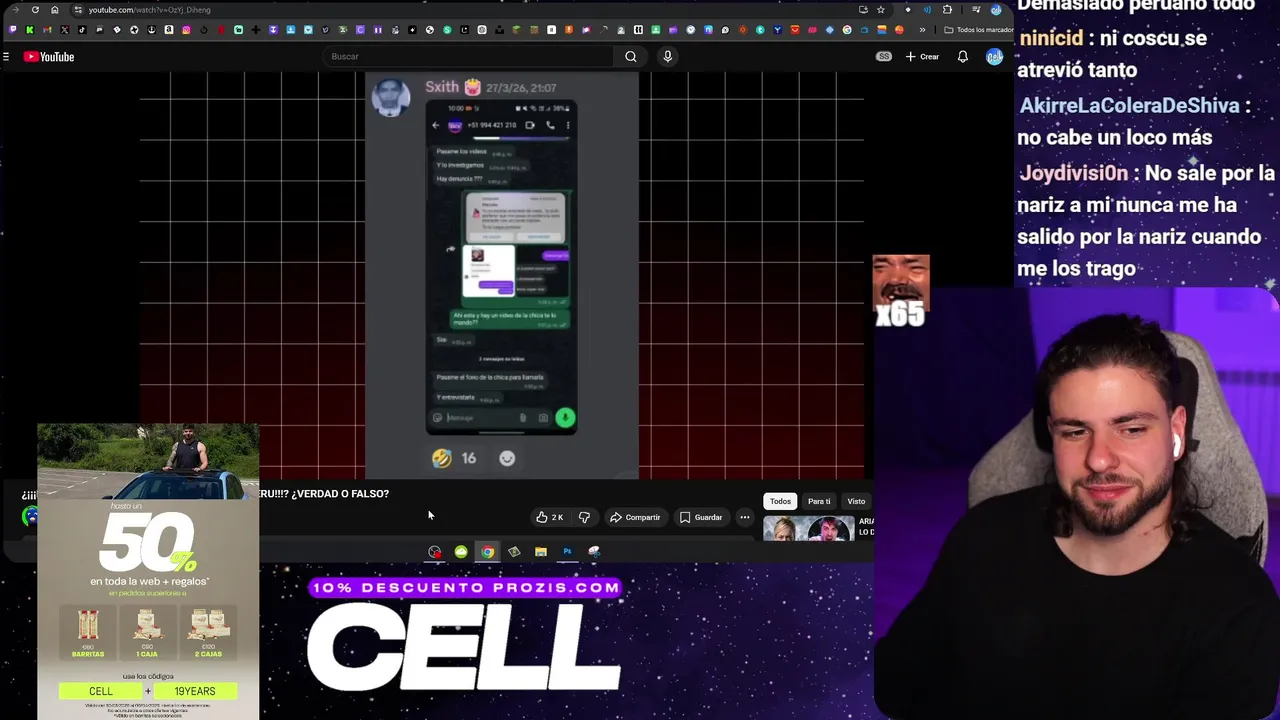The image size is (1280, 720).
Task: Open the Twitch bookmark
Action: pos(13,30)
